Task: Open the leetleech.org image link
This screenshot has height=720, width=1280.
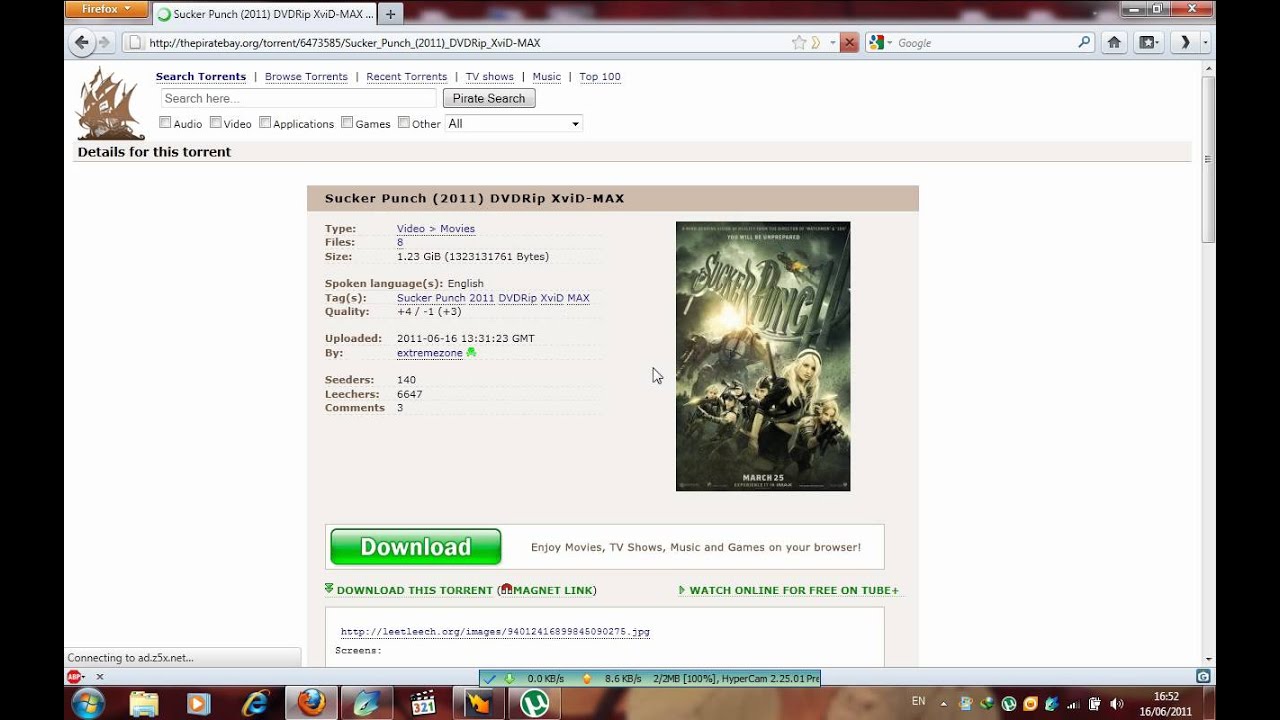Action: pos(495,632)
